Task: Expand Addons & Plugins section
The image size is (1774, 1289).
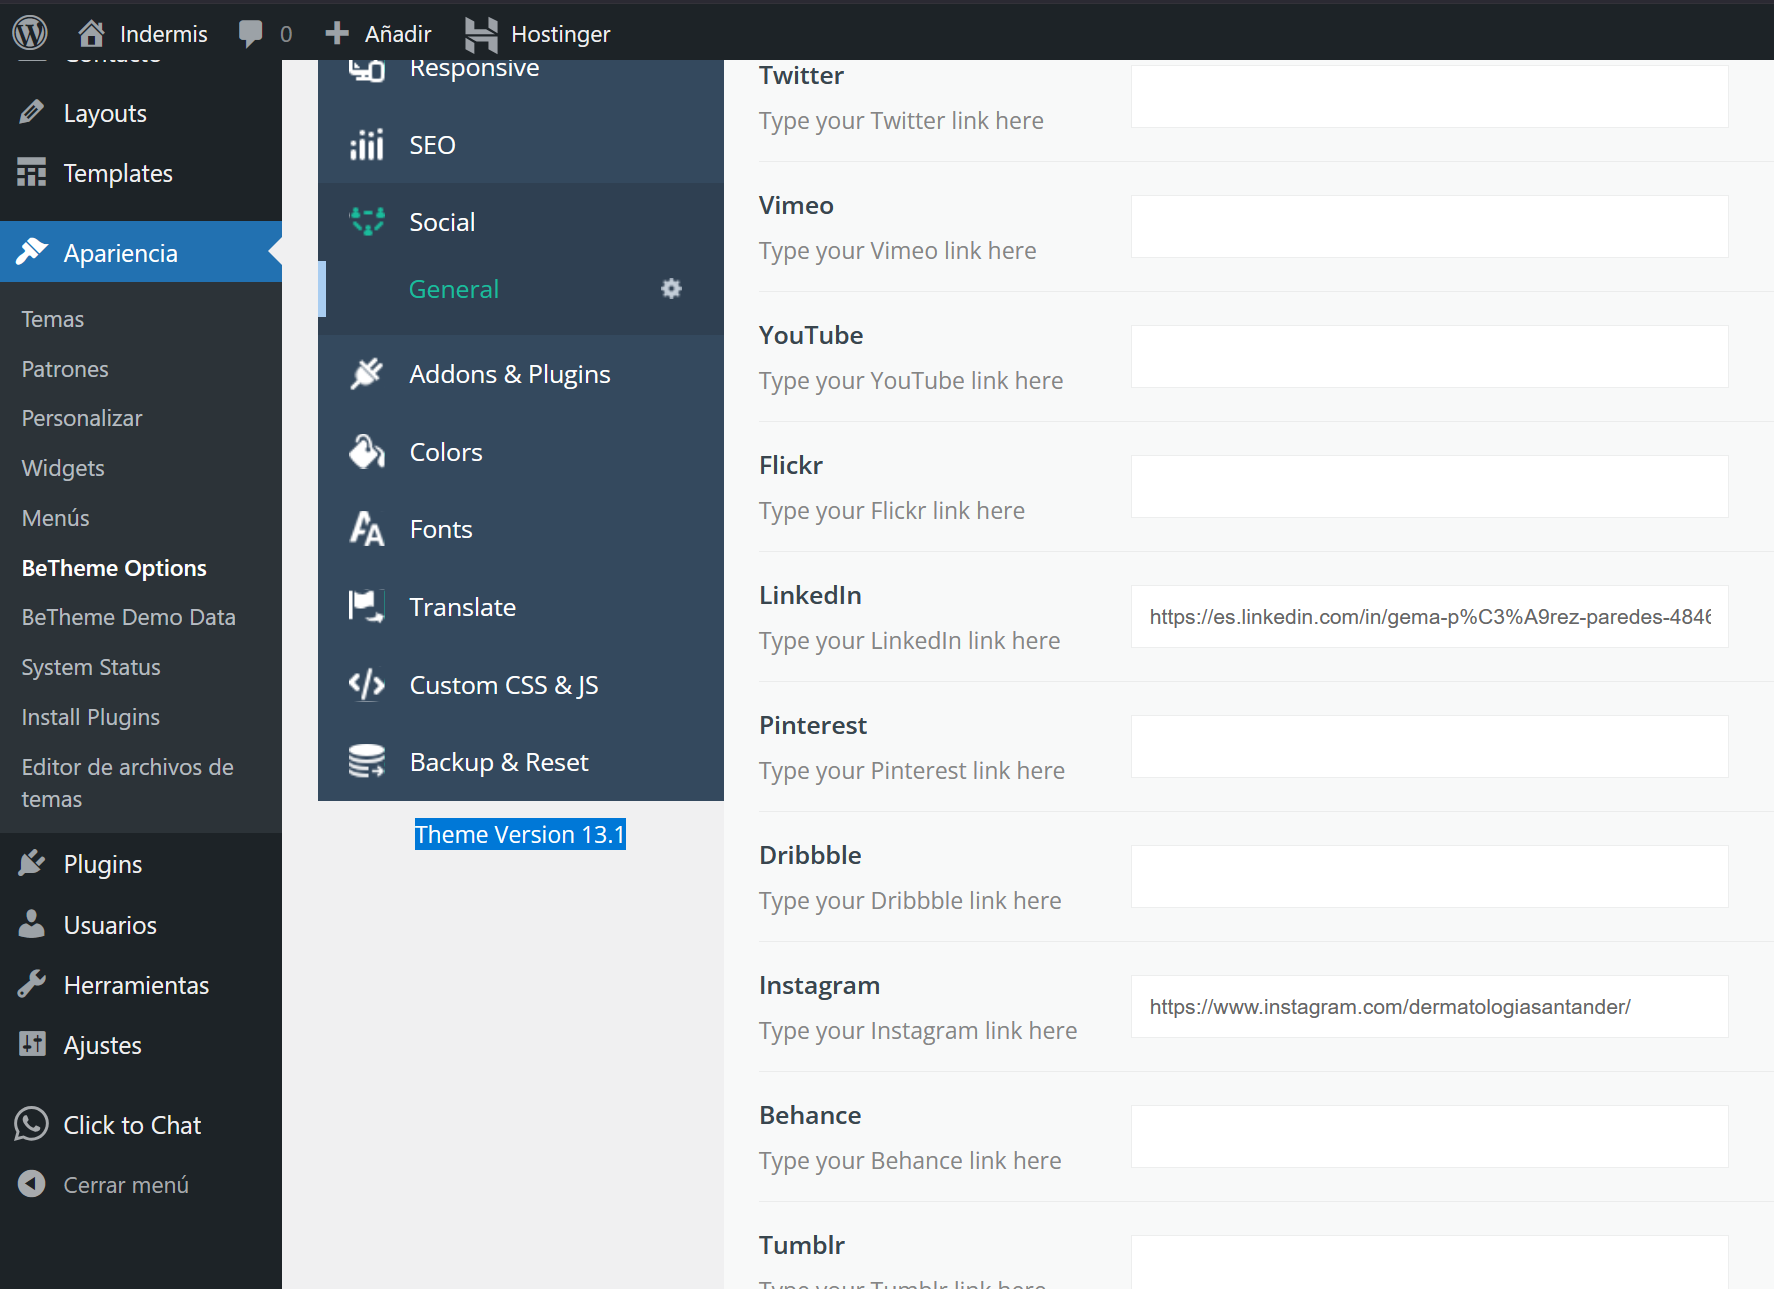Action: (x=521, y=374)
